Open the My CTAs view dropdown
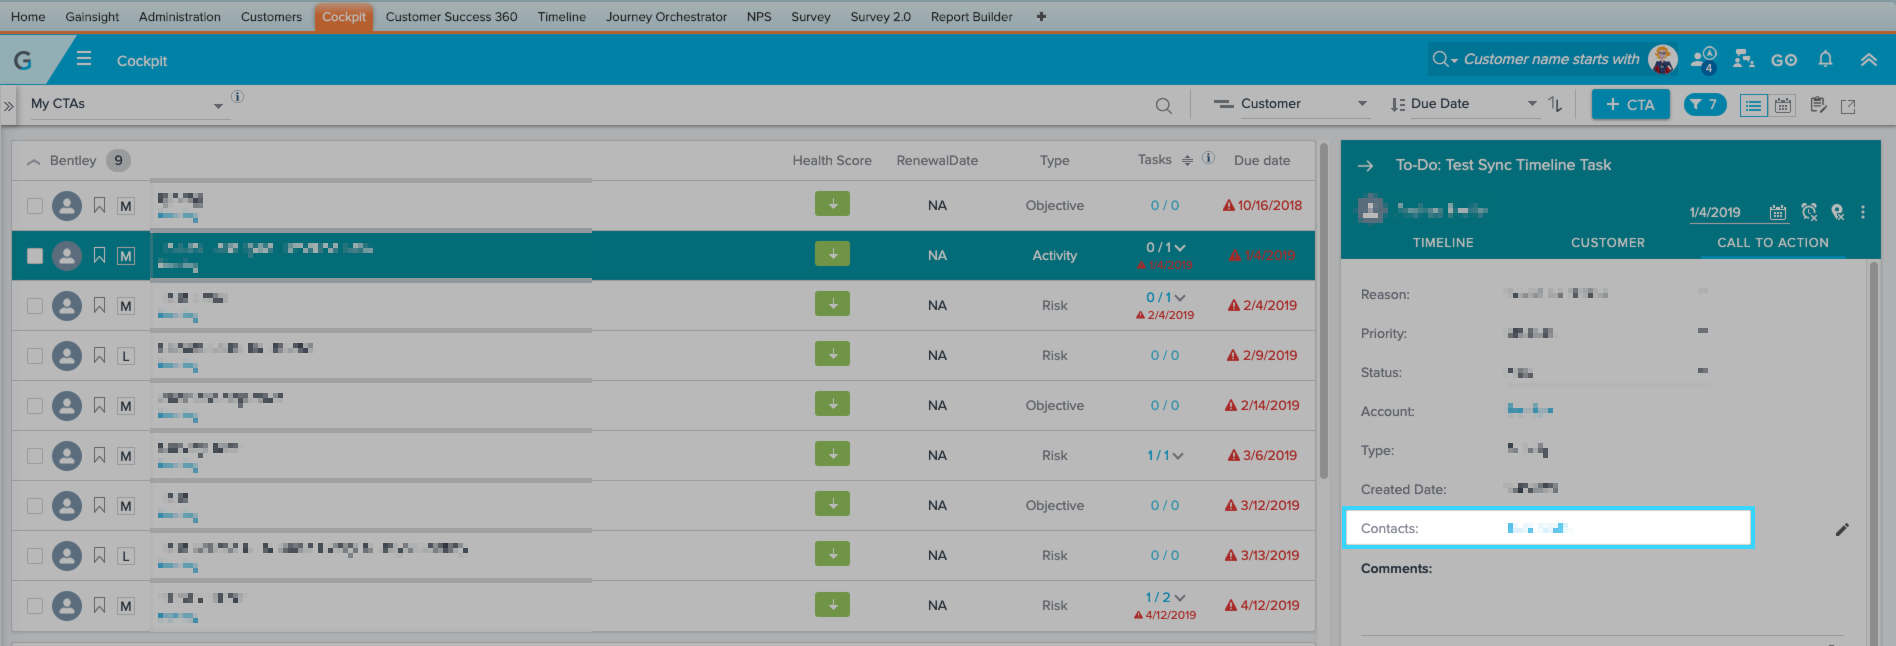Image resolution: width=1896 pixels, height=646 pixels. tap(128, 104)
